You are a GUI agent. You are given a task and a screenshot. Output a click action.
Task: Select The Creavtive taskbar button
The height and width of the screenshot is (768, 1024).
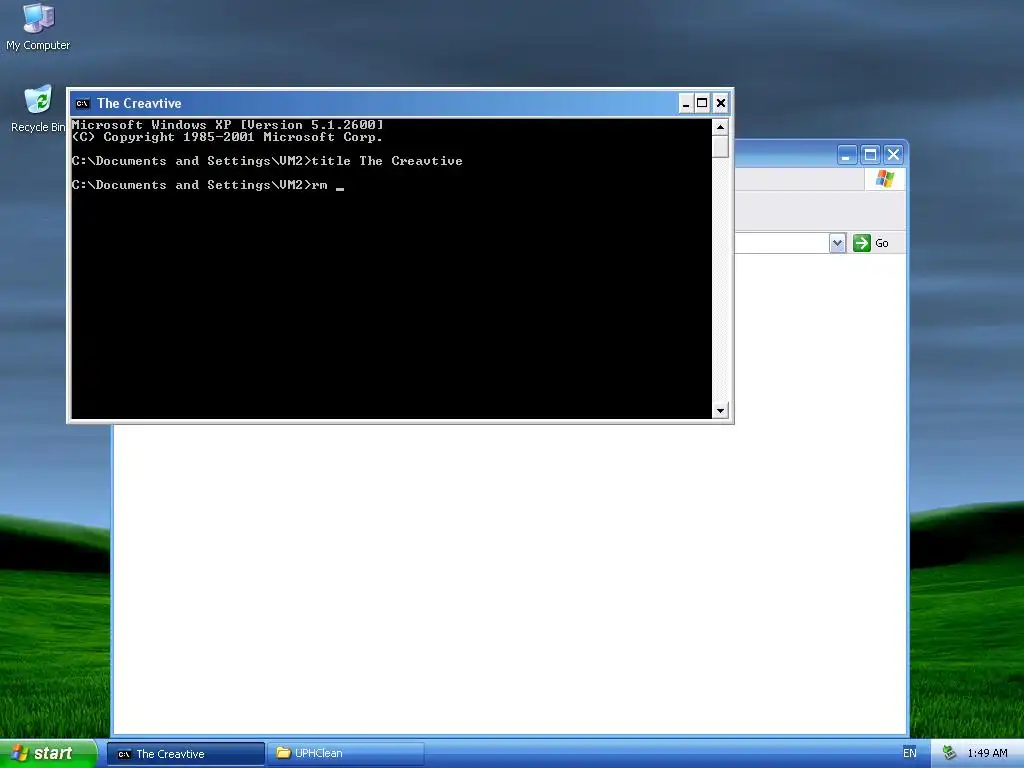(x=186, y=754)
